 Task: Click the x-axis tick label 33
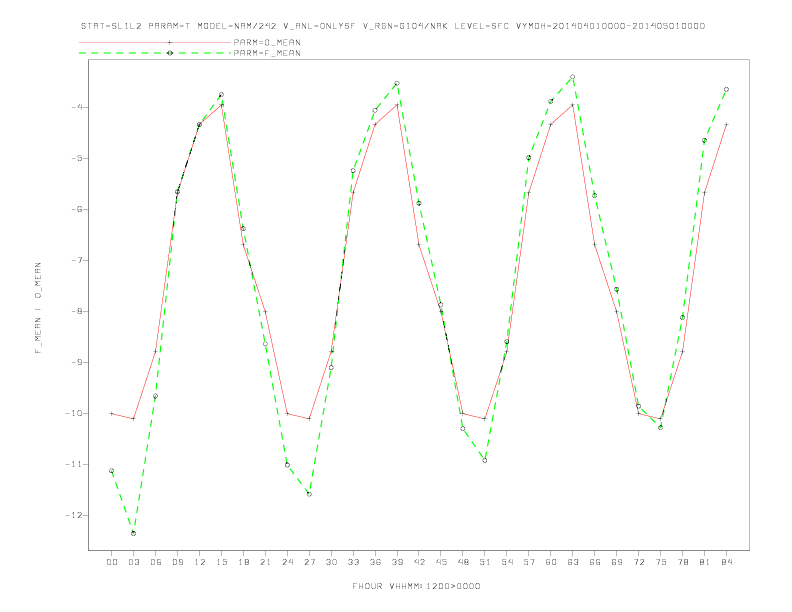pos(353,562)
